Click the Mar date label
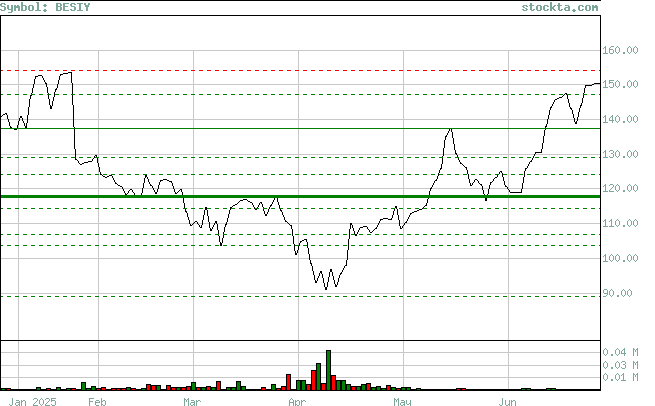This screenshot has height=406, width=655. coord(192,402)
